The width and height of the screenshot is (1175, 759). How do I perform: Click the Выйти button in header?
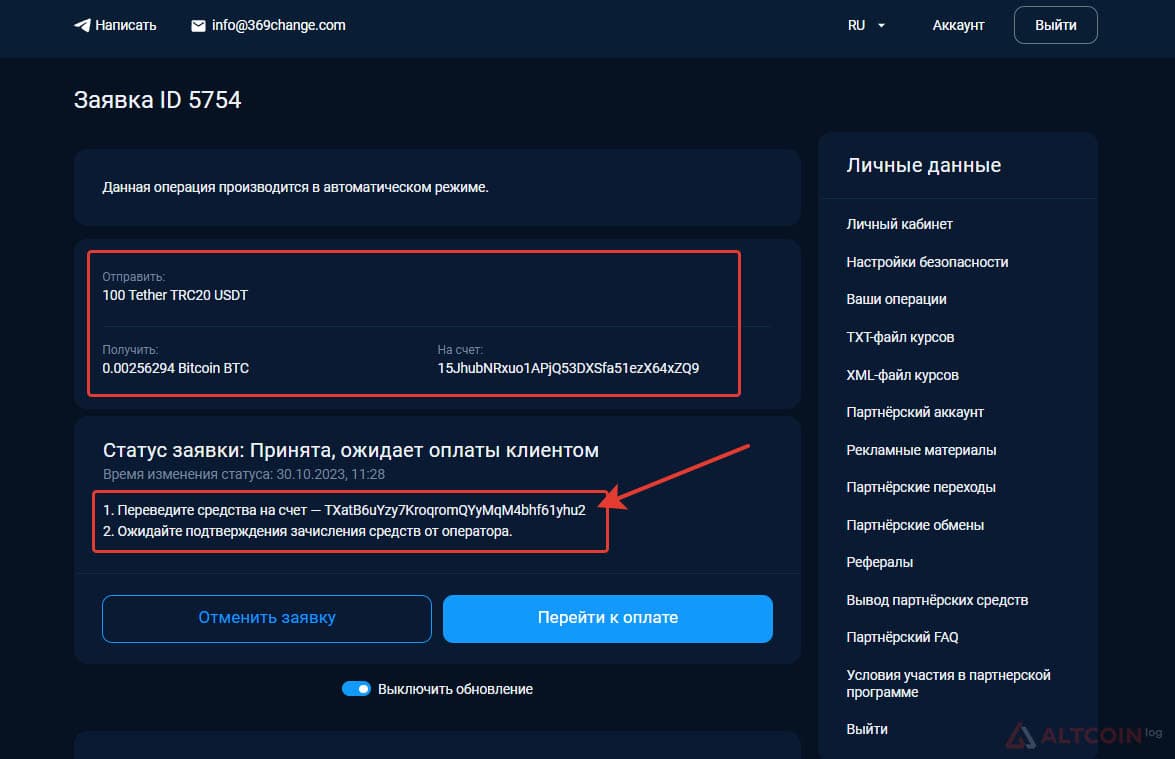pyautogui.click(x=1055, y=25)
